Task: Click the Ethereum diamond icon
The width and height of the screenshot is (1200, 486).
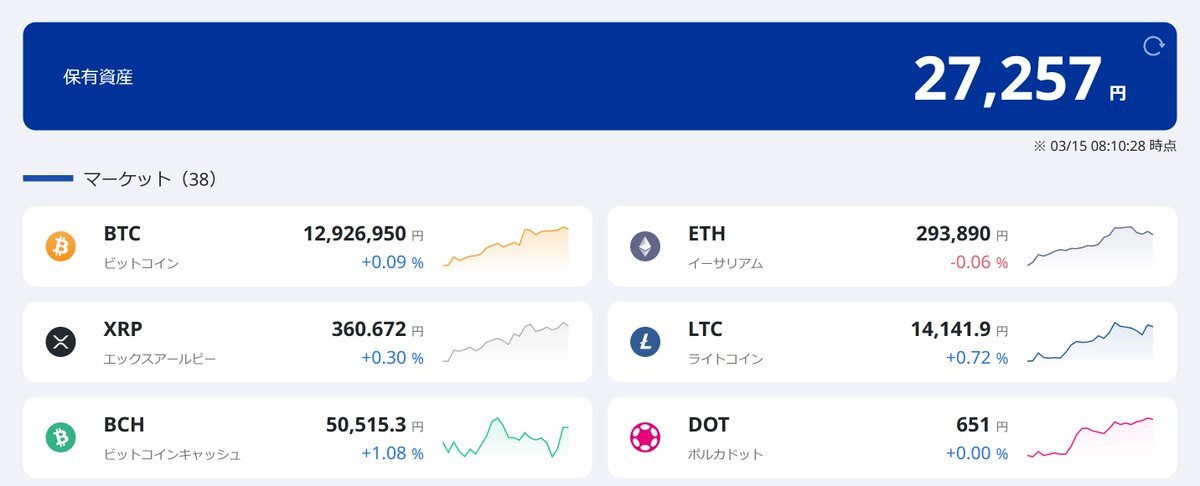Action: coord(645,246)
